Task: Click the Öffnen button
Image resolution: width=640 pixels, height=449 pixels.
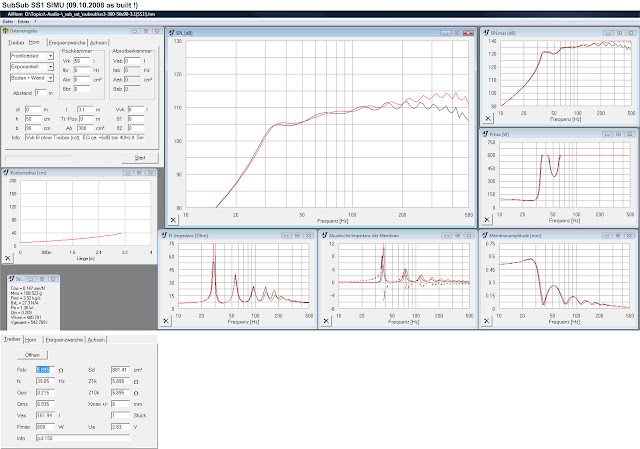Action: click(32, 356)
